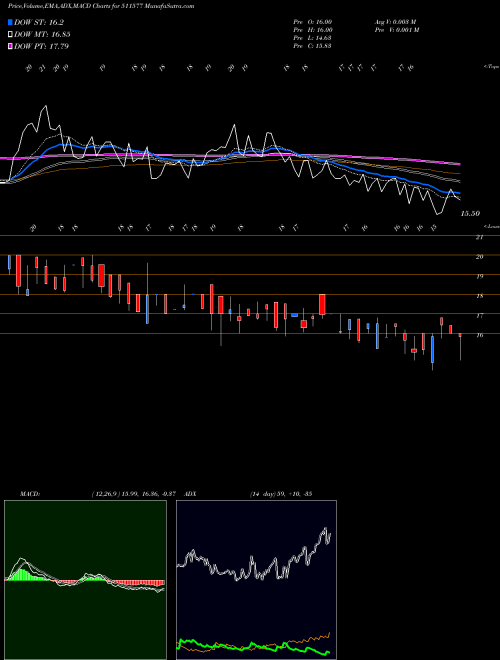Click the Pre L: 14.63 value

tap(312, 38)
